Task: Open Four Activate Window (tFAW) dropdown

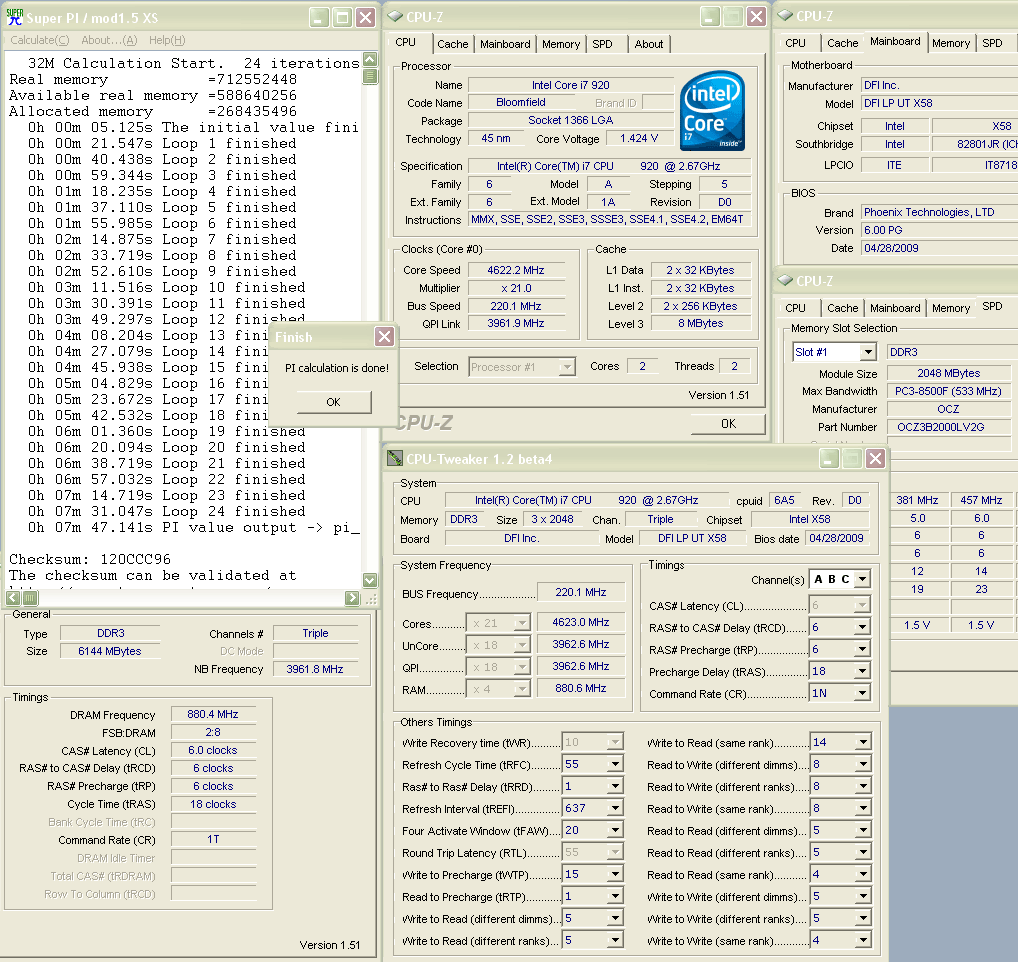Action: 615,830
